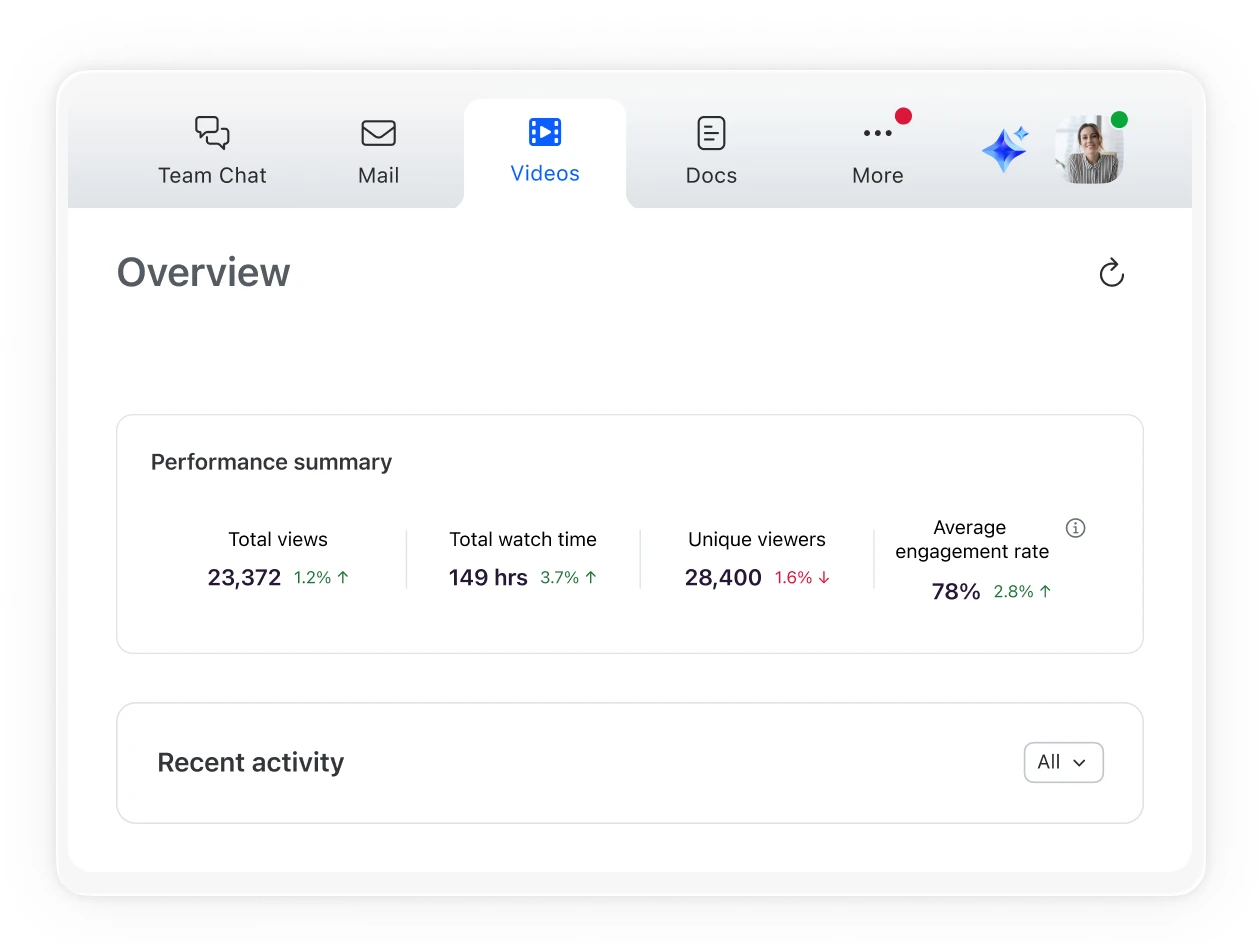Click the Videos film strip icon

click(545, 132)
